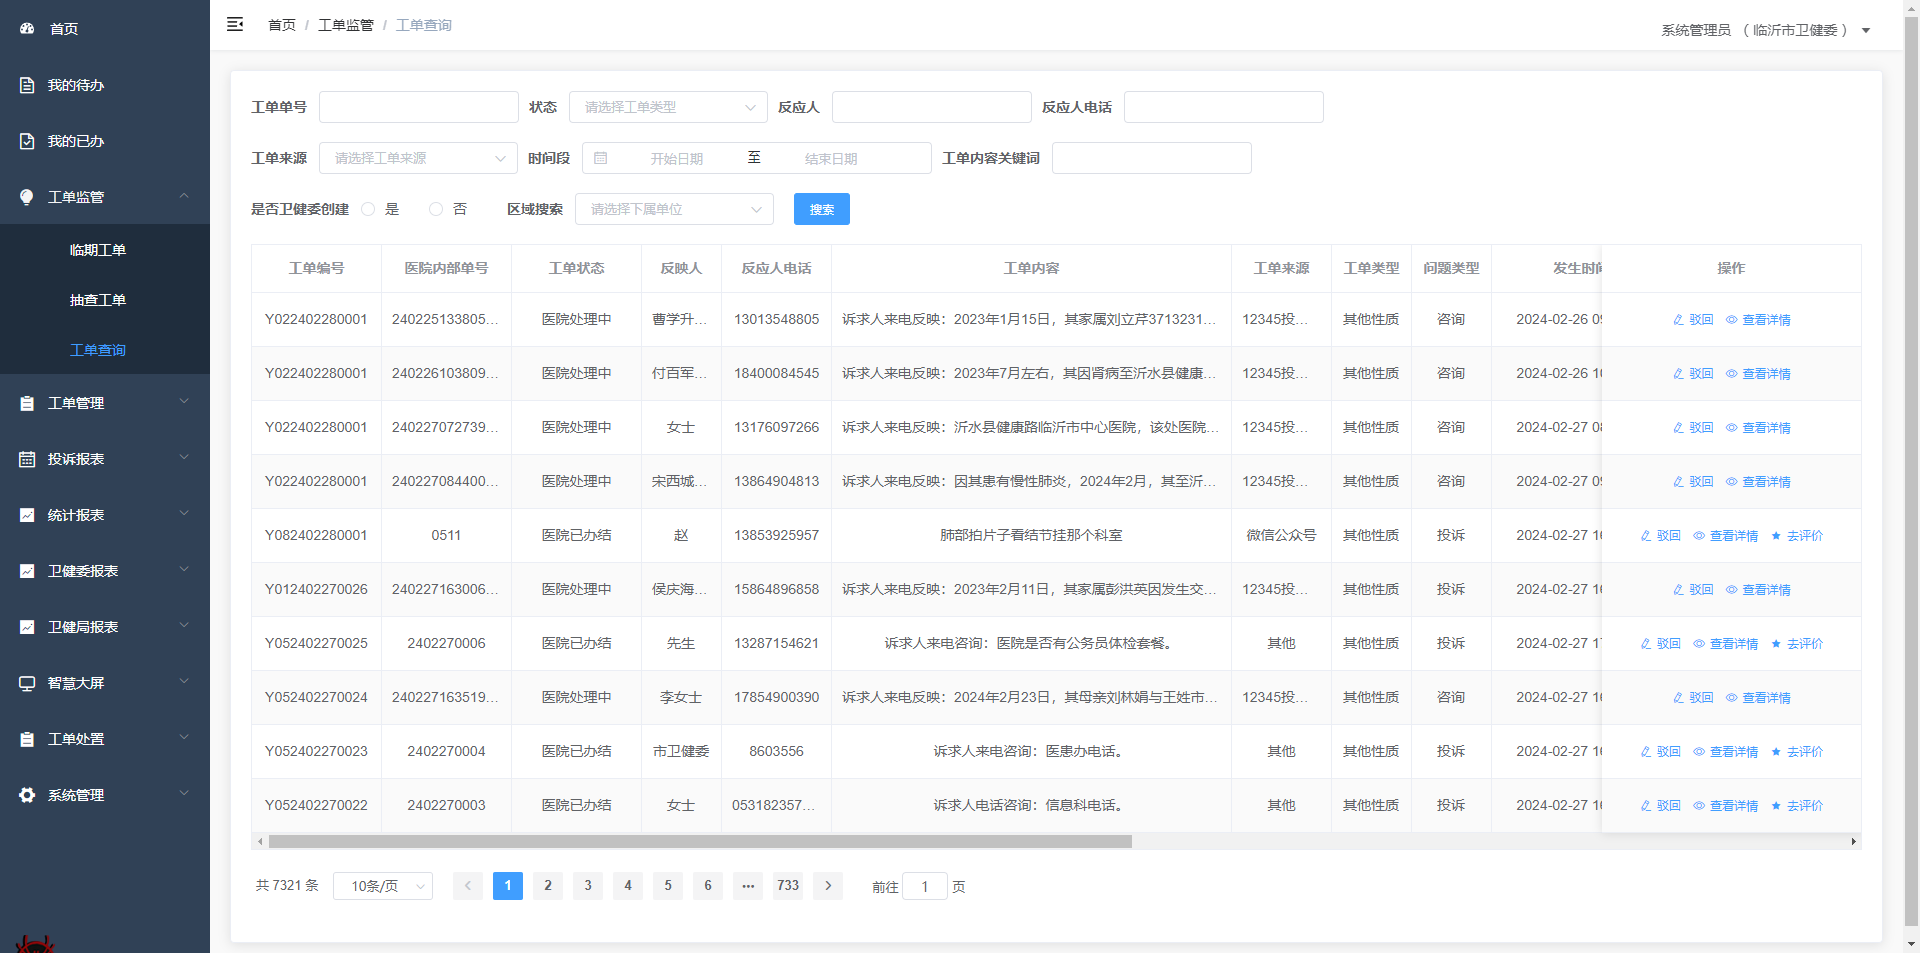Screen dimensions: 1920x953
Task: Expand the 智慧大屏 menu chevron
Action: tap(184, 682)
